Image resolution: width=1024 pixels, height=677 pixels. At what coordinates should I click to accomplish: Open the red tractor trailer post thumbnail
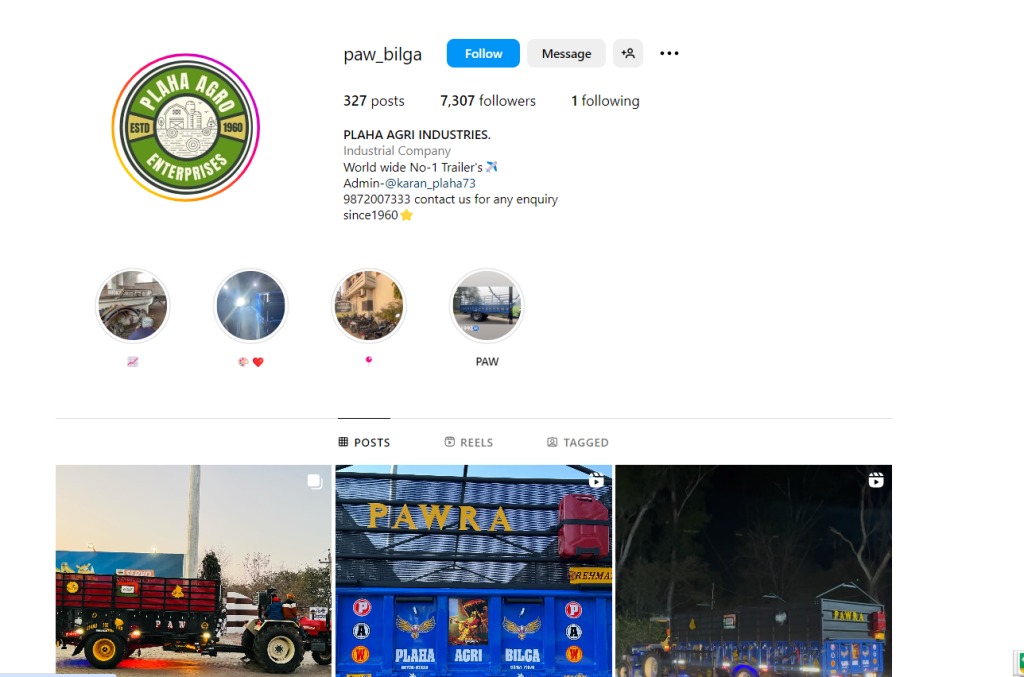[x=193, y=571]
